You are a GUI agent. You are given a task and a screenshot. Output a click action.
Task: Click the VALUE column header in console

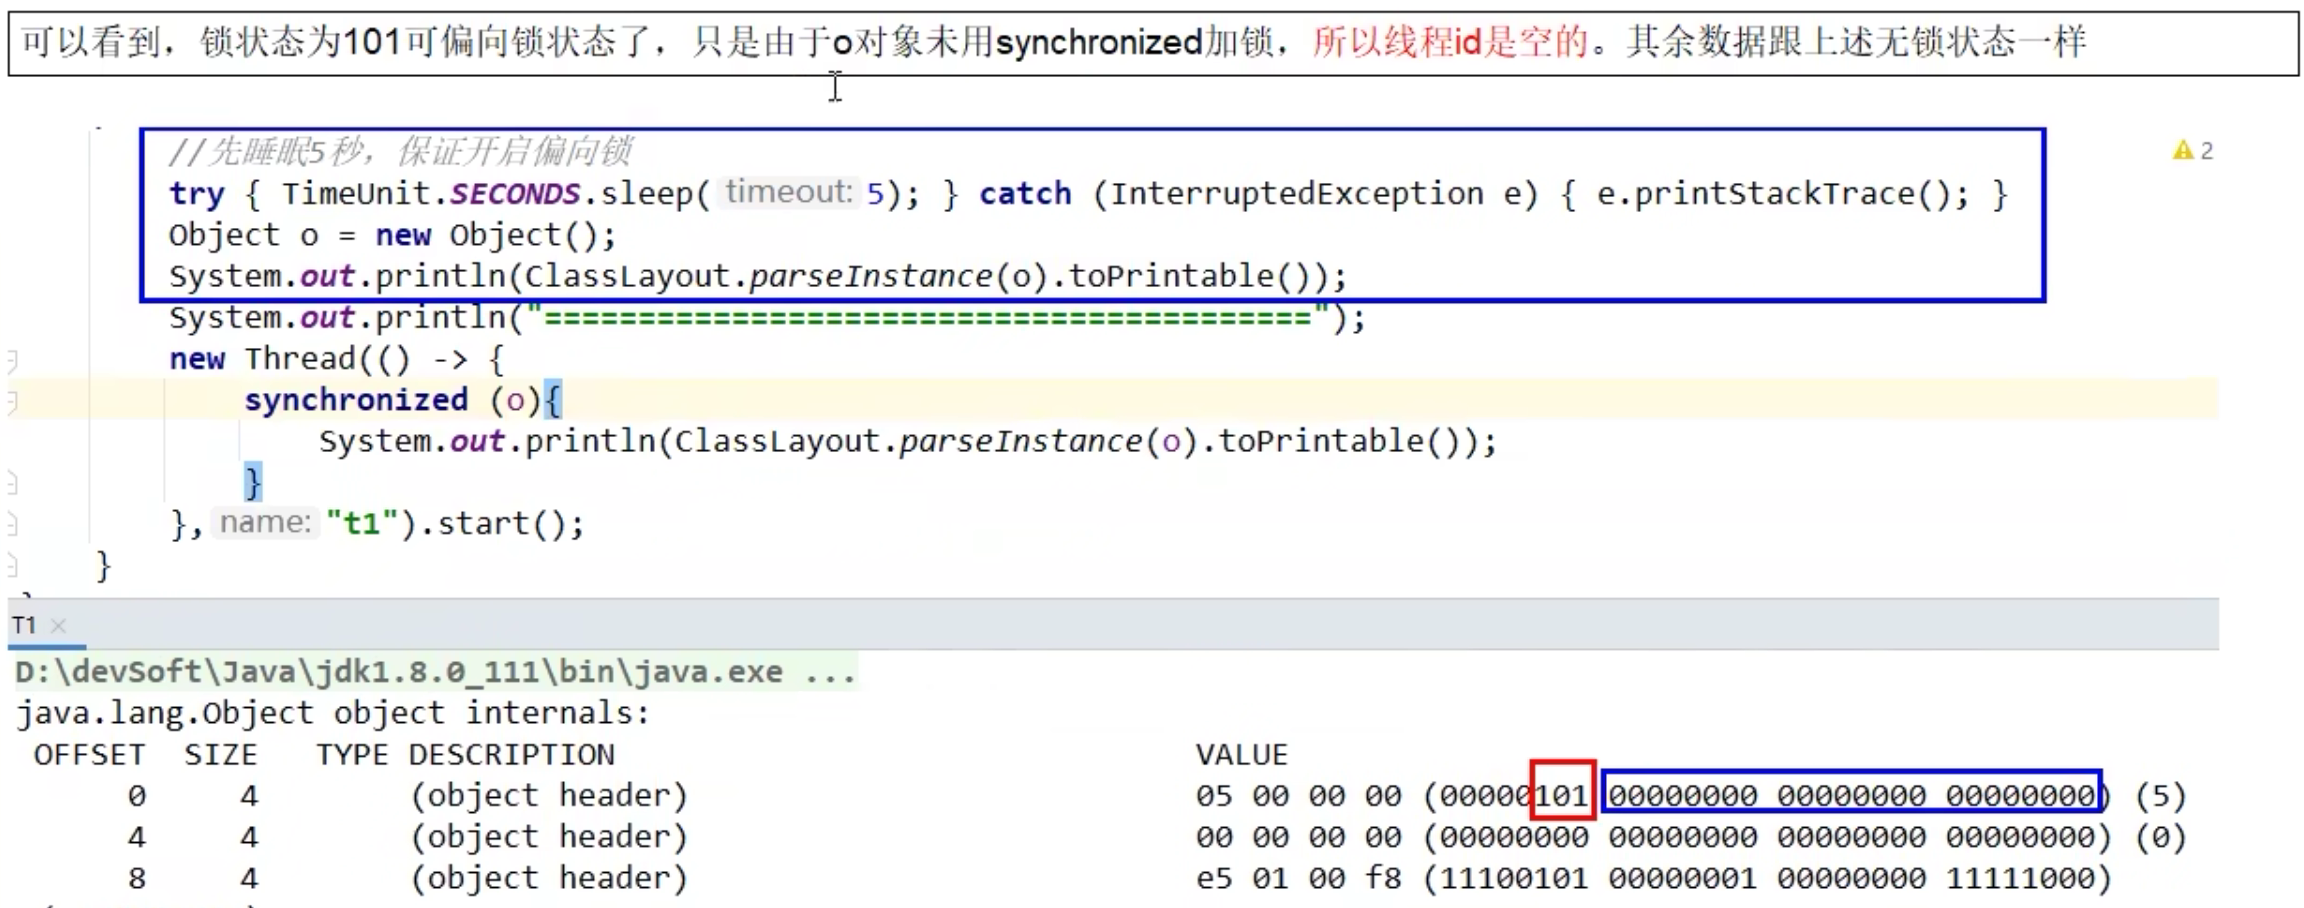click(1241, 754)
